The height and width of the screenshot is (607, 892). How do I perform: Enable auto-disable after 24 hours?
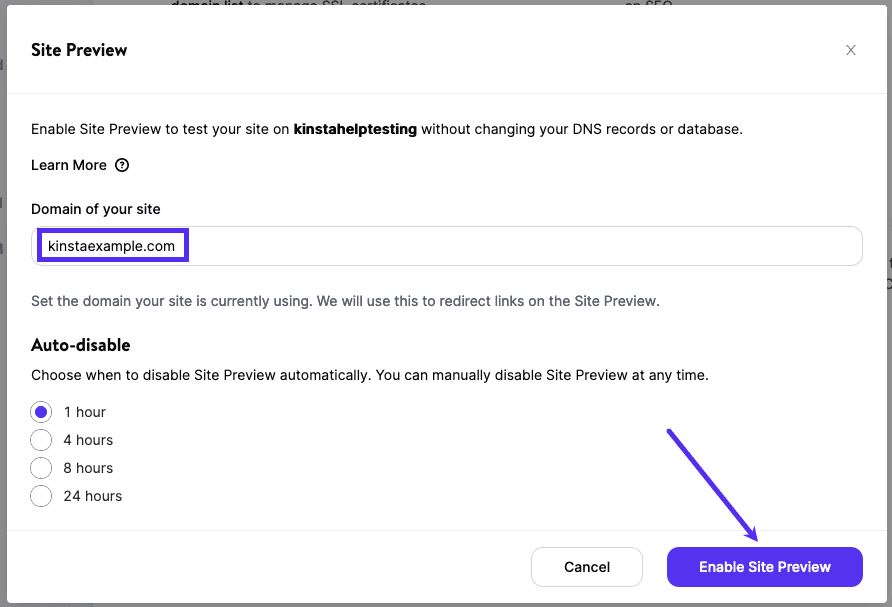40,496
